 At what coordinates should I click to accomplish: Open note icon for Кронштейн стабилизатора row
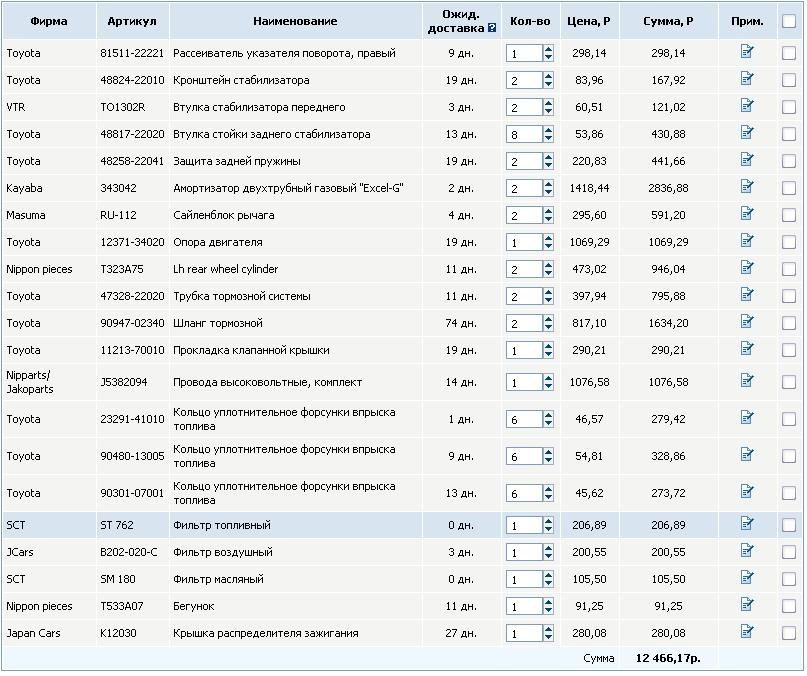pos(747,79)
